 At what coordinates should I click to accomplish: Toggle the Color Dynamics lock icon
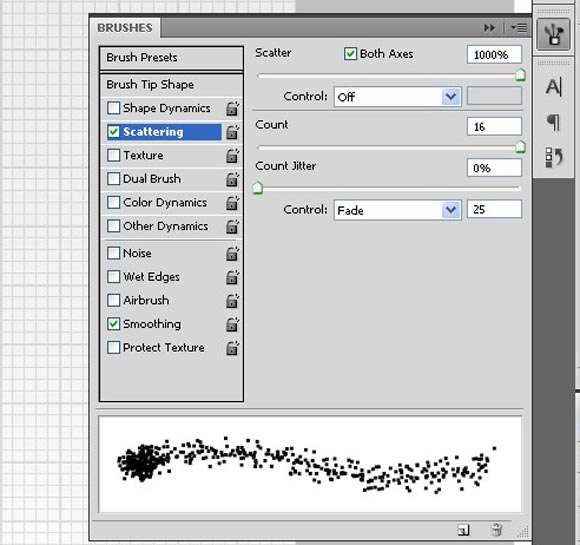coord(232,203)
